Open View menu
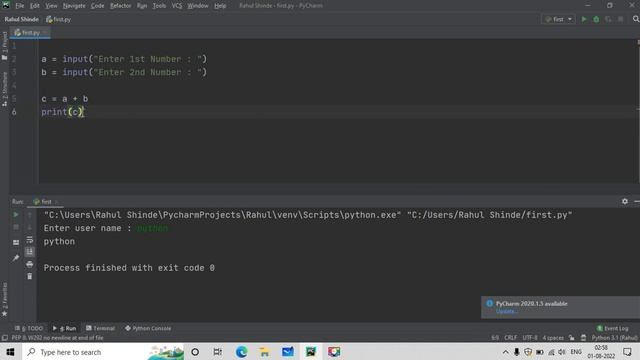The height and width of the screenshot is (360, 640). (x=51, y=6)
